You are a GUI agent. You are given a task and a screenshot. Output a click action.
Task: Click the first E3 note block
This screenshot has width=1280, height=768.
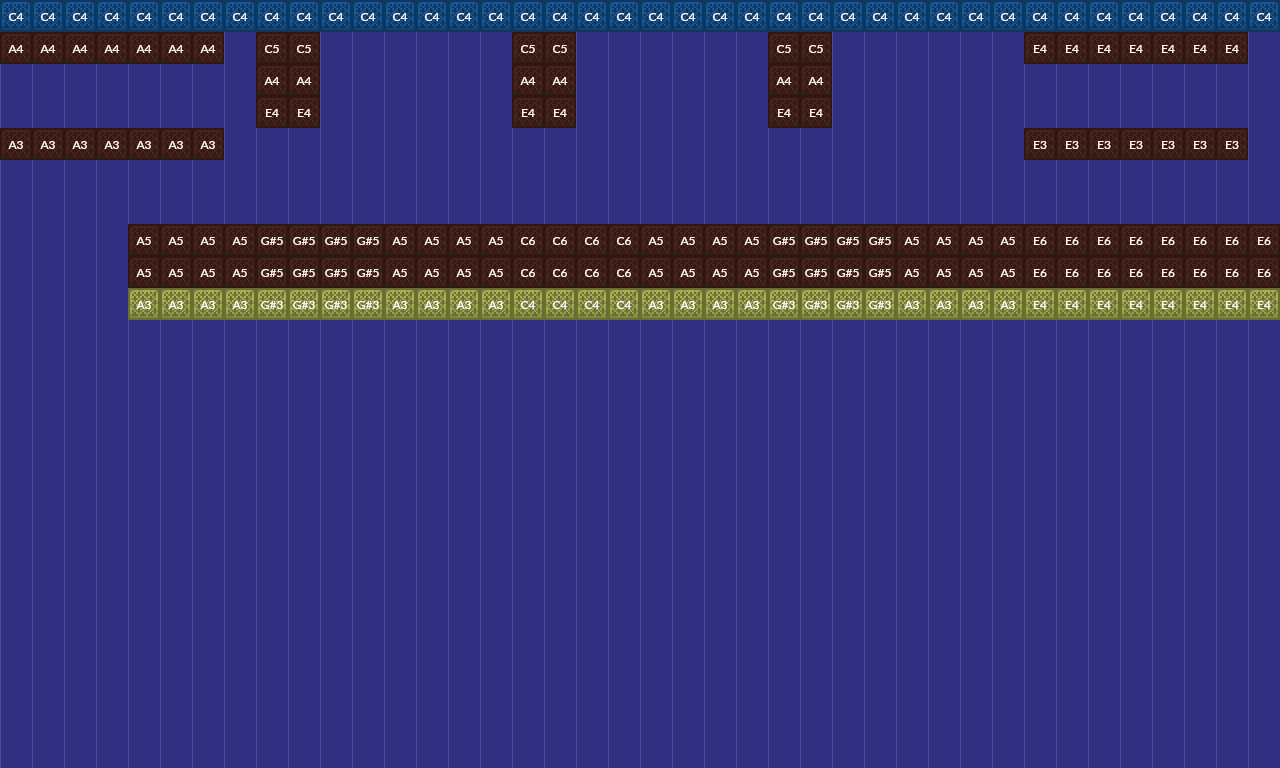point(1040,144)
